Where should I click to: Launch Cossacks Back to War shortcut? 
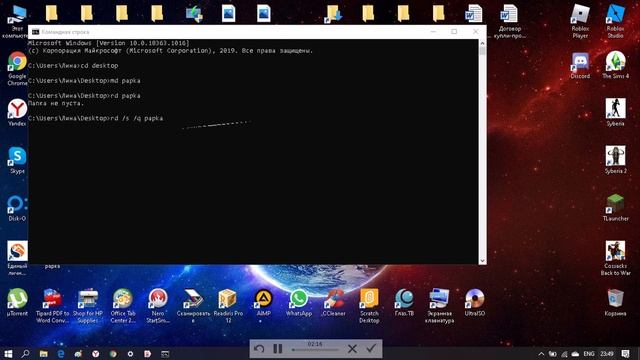[x=616, y=258]
